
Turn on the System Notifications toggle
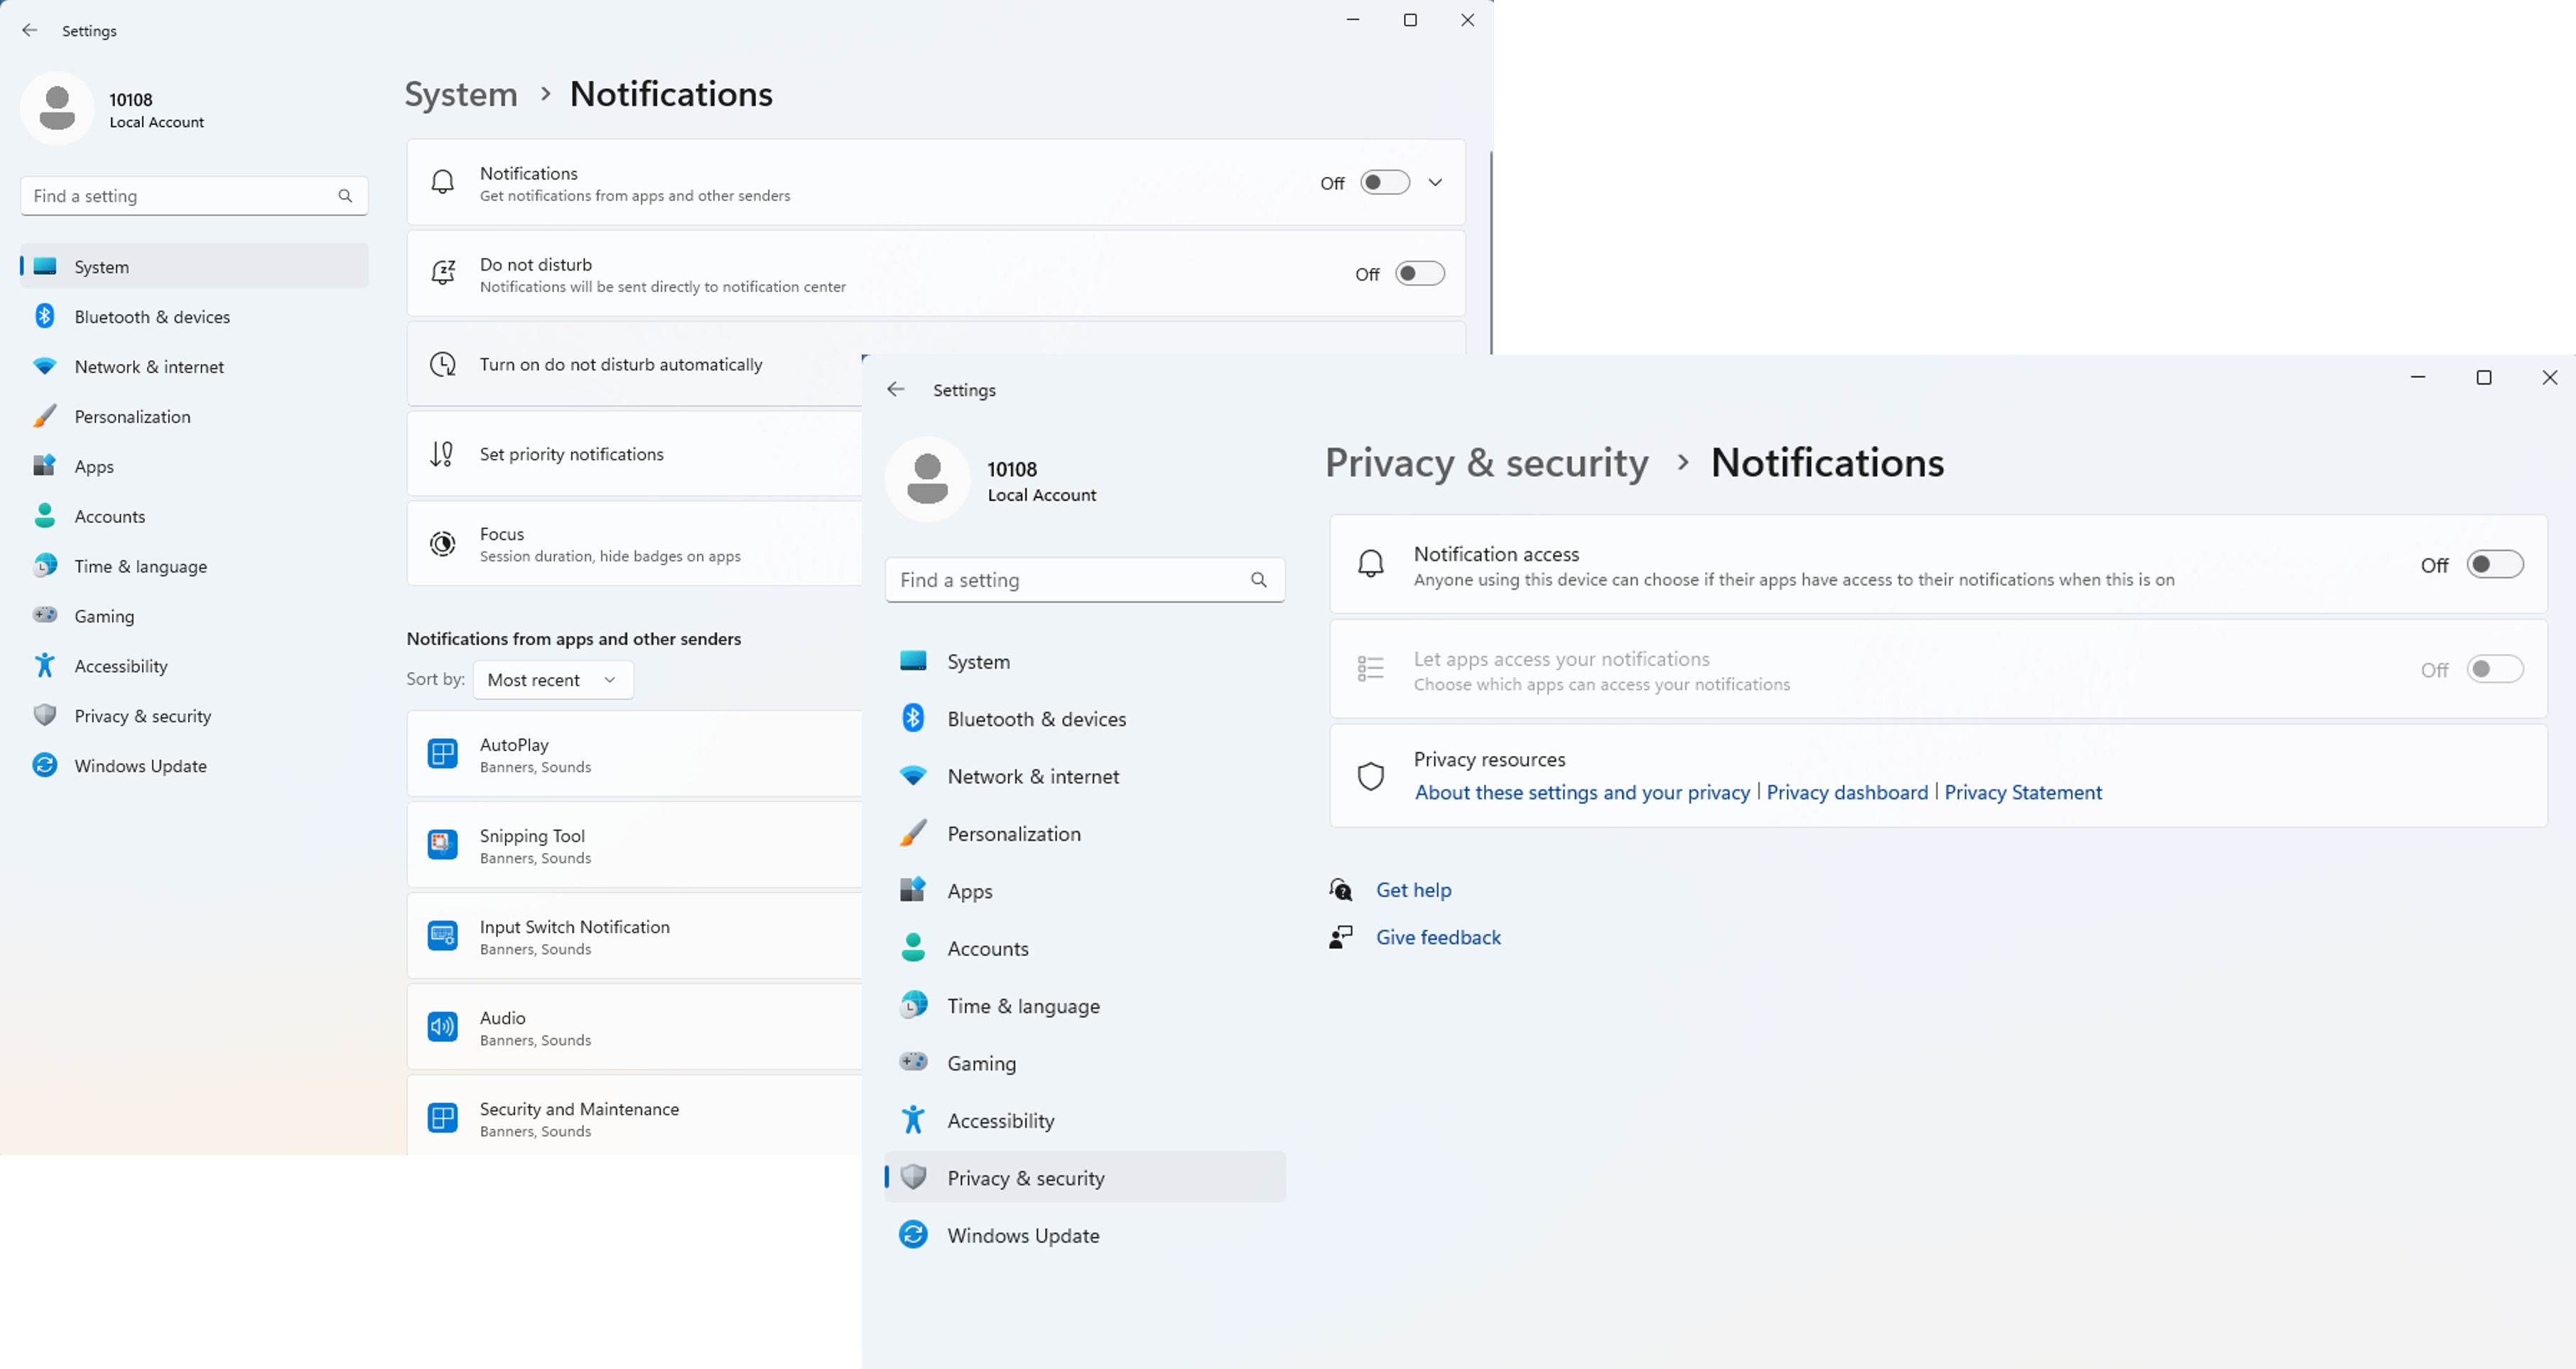[x=1384, y=183]
